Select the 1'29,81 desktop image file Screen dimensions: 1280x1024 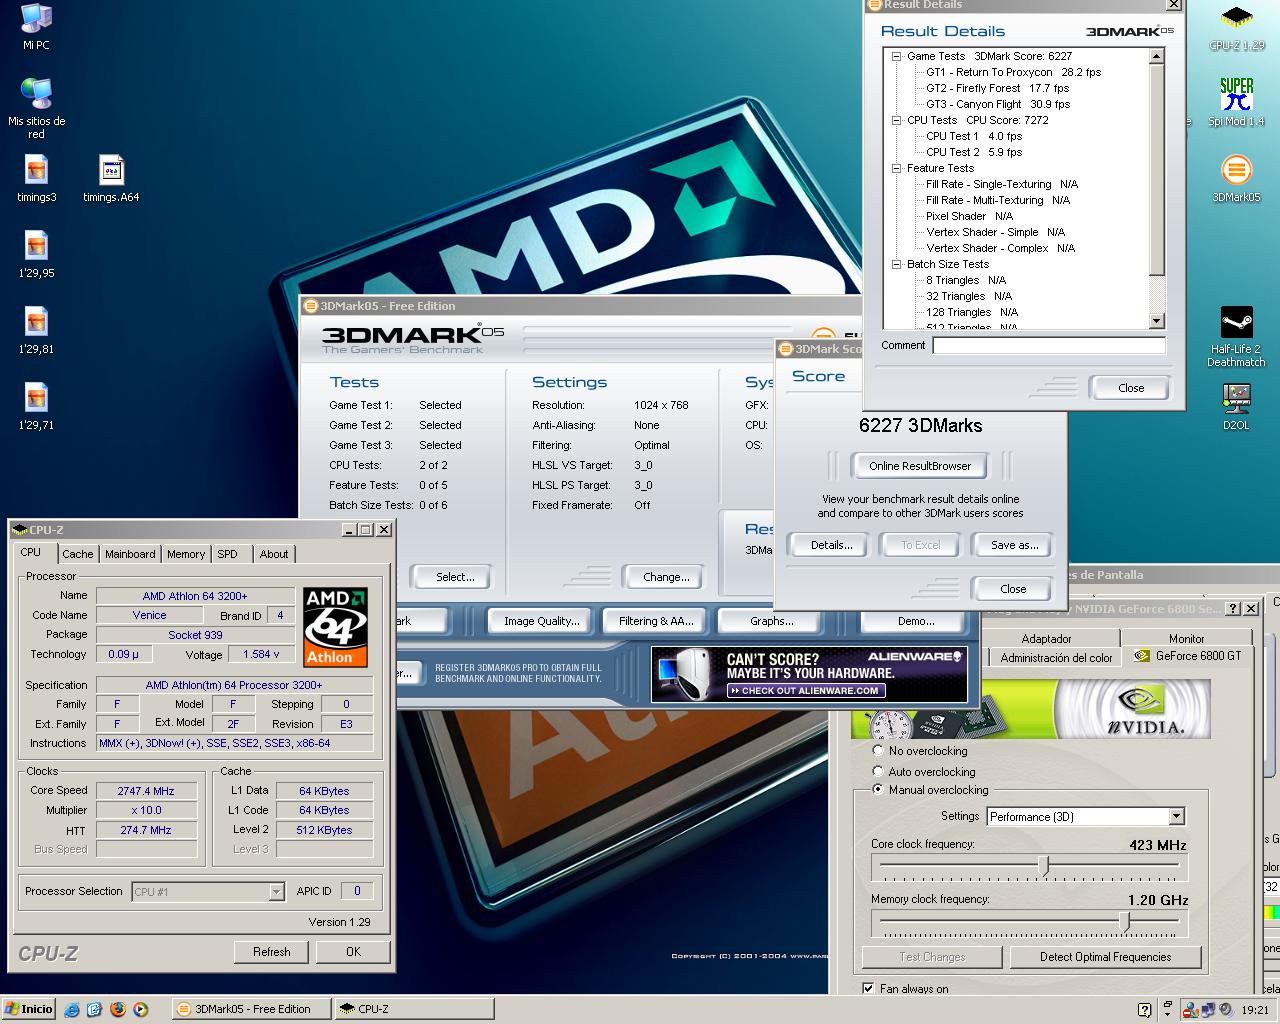(36, 330)
